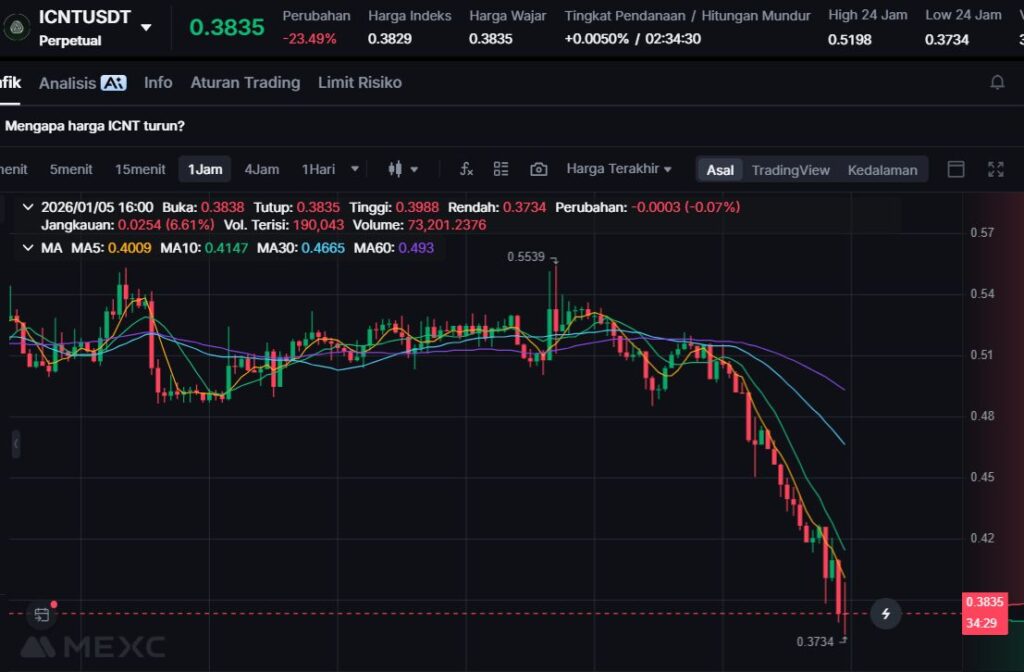The image size is (1024, 672).
Task: Click 'Mengapa harga ICNT turun?' link
Action: 95,126
